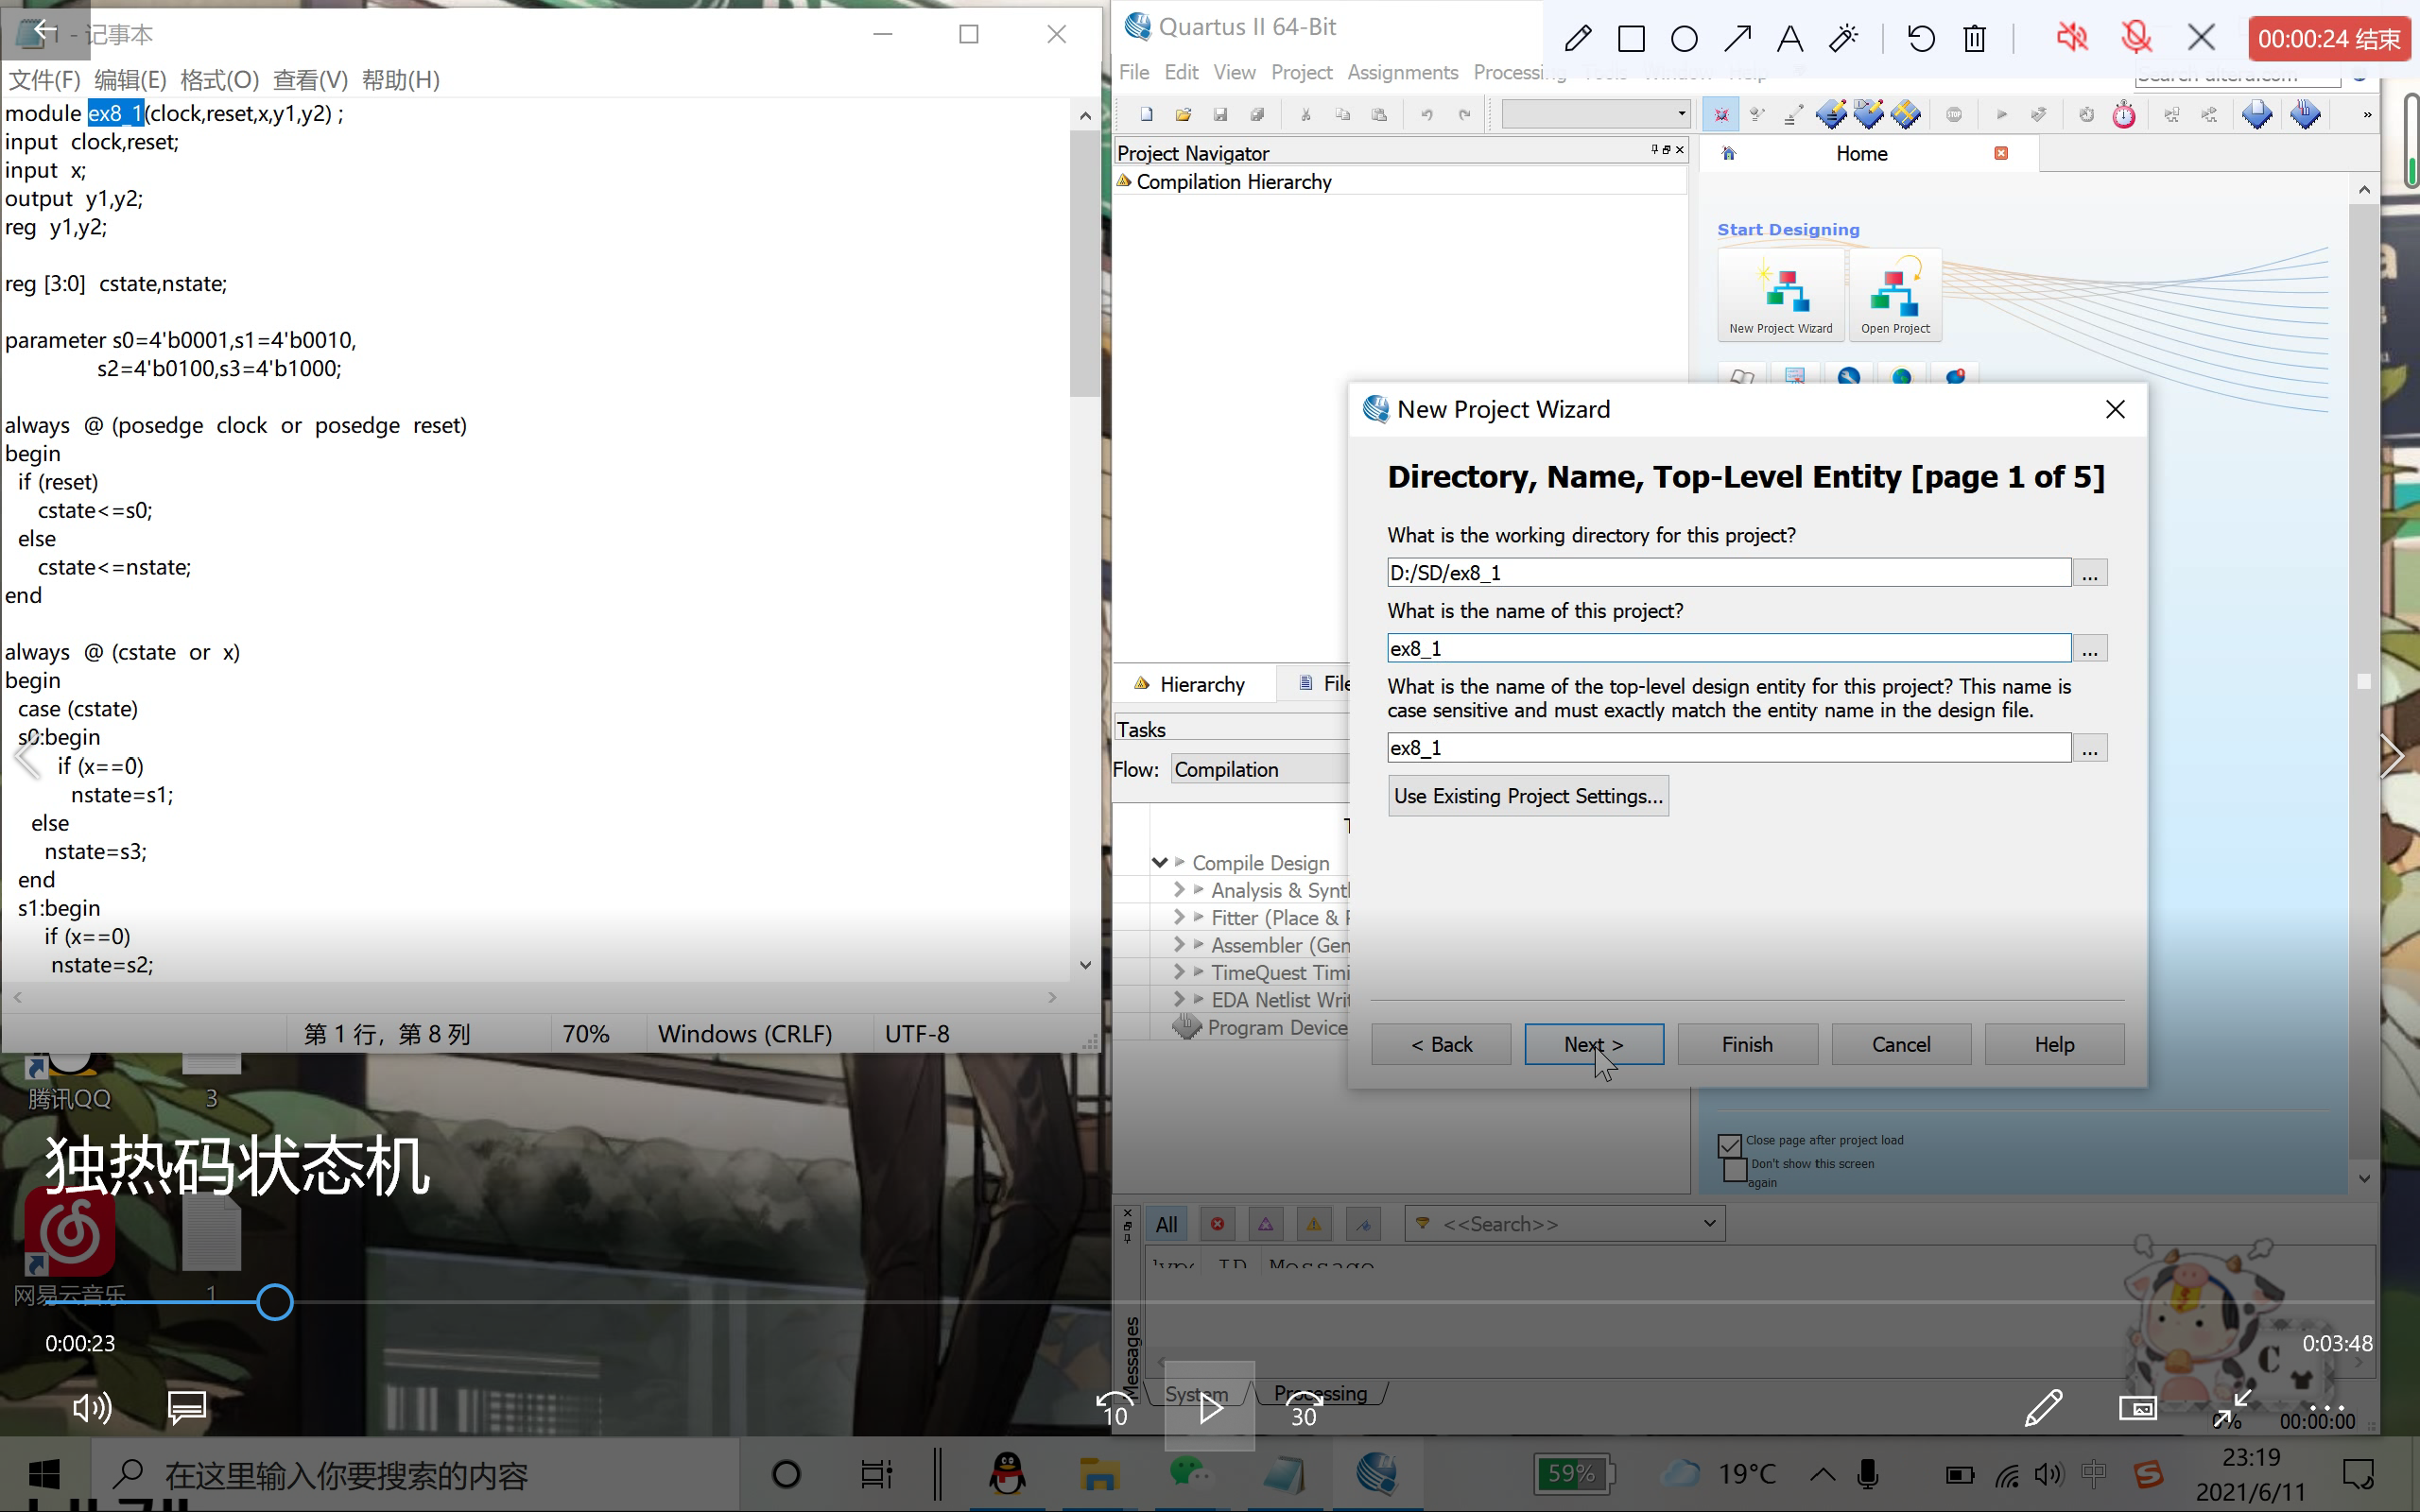
Task: Click the Redo arrow in Quartus toolbar
Action: click(x=1464, y=115)
